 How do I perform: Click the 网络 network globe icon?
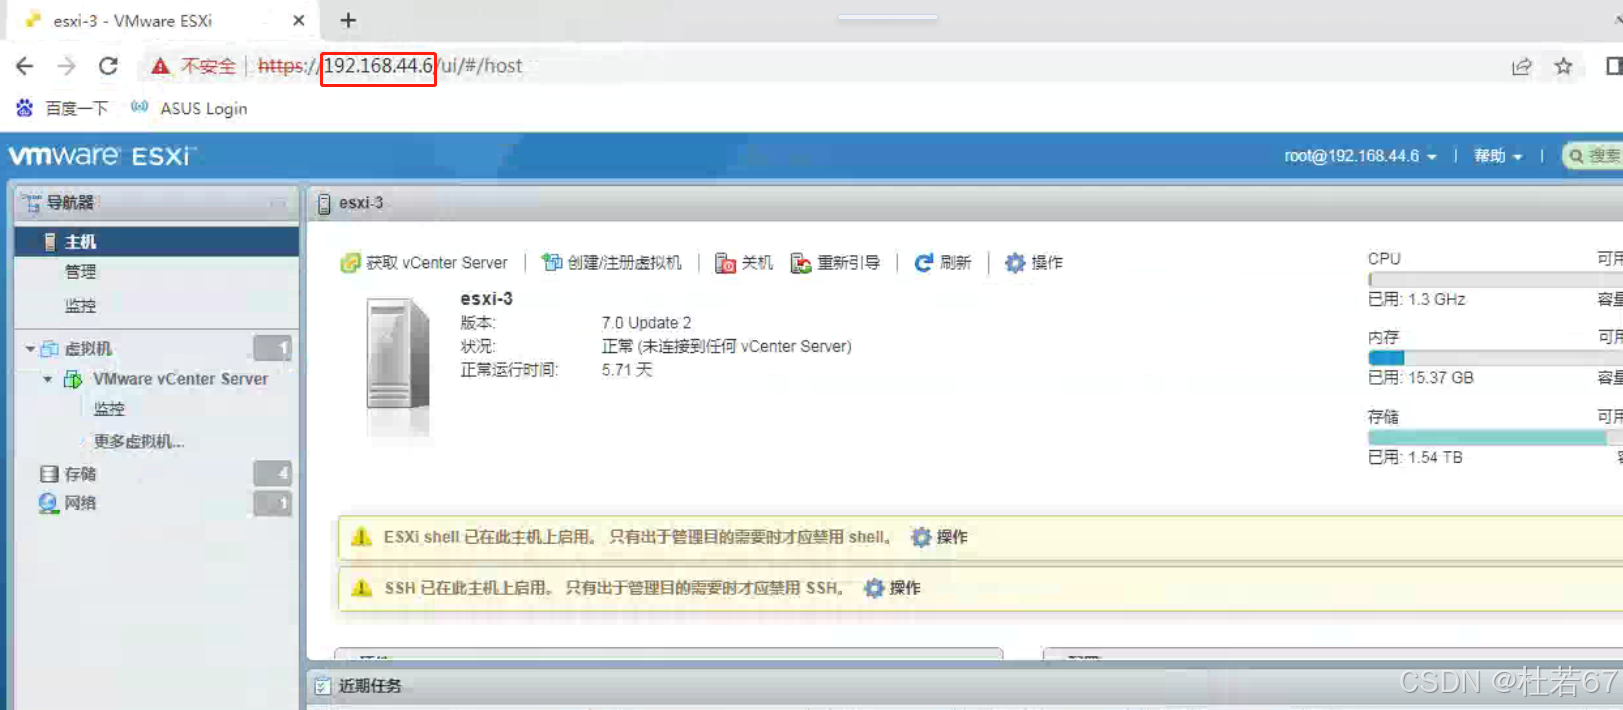coord(49,503)
